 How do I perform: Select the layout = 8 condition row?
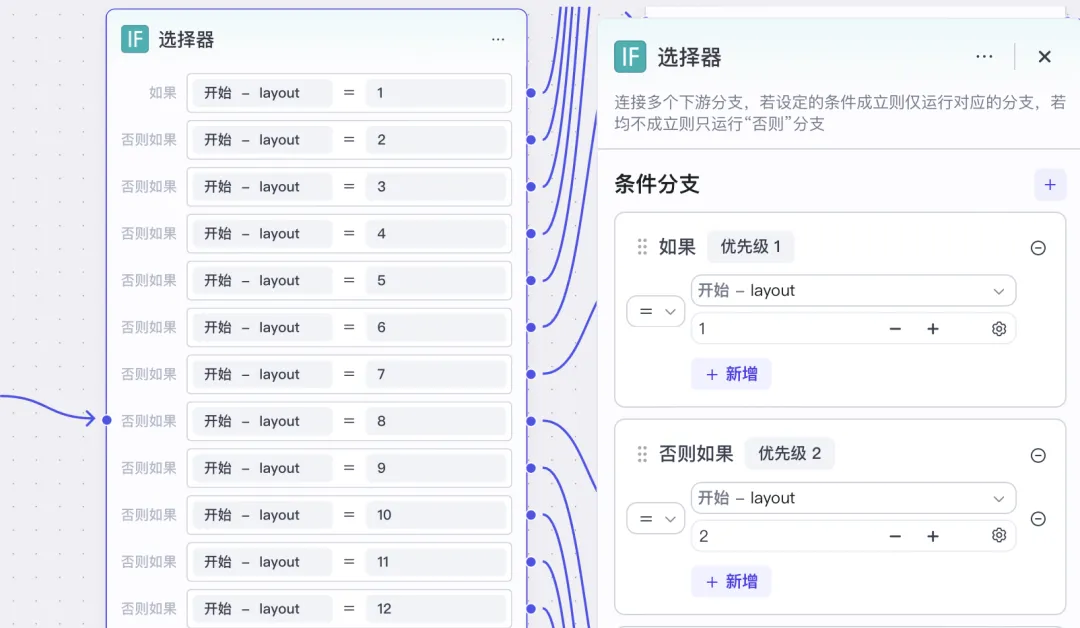[349, 421]
